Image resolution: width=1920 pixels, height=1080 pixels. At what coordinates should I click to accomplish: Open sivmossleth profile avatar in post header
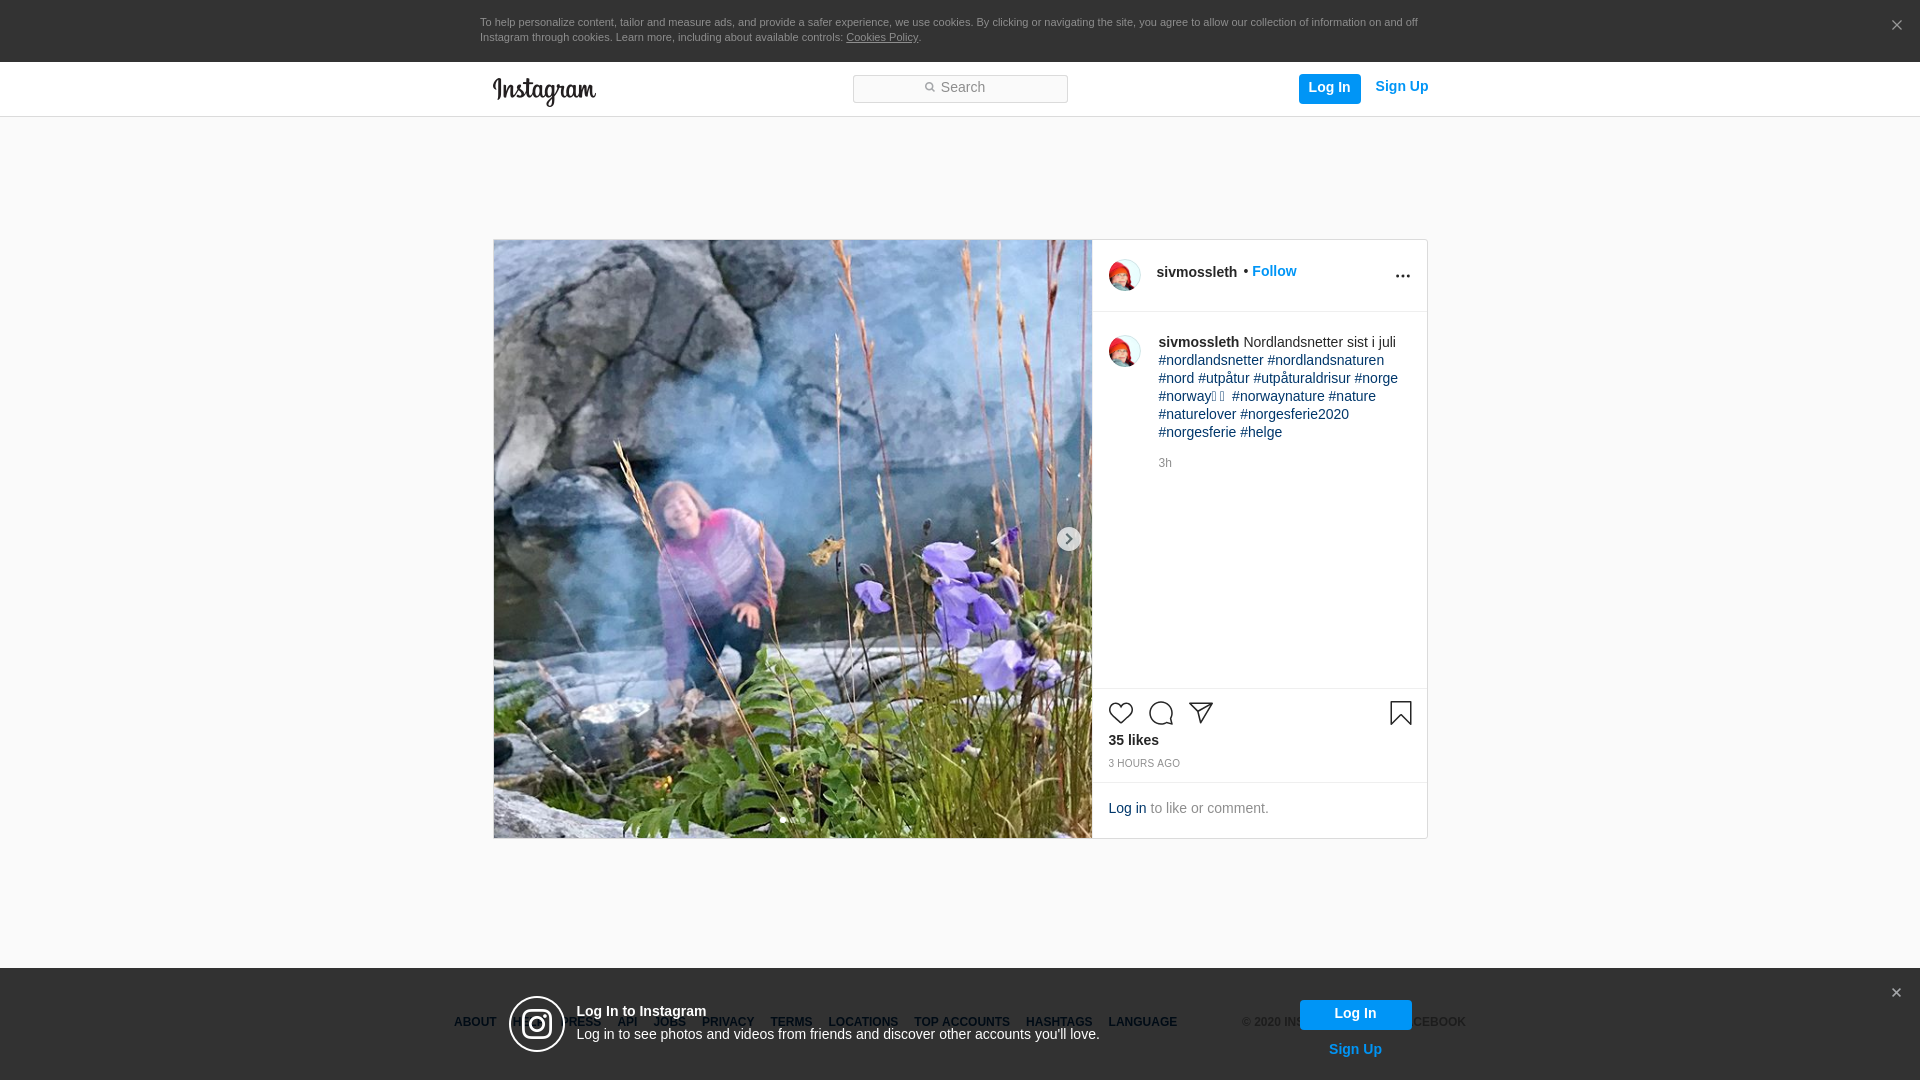(x=1124, y=275)
